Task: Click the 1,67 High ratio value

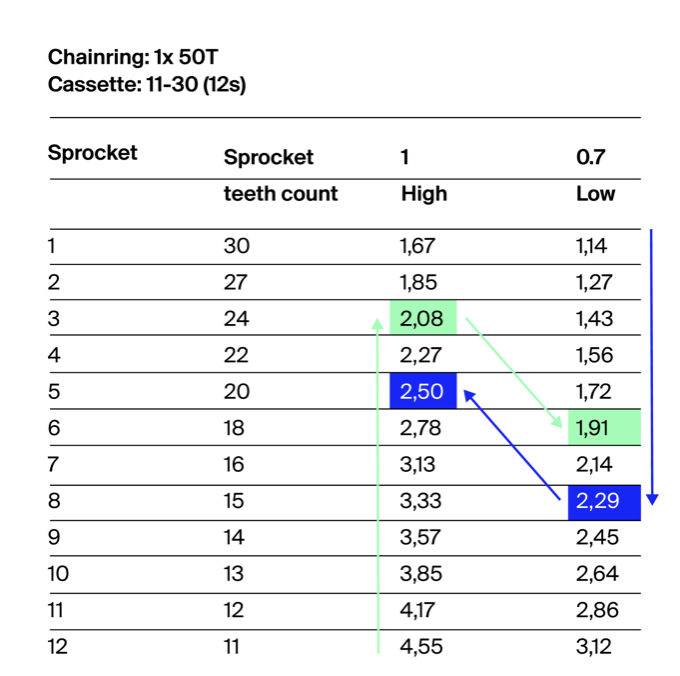Action: 417,246
